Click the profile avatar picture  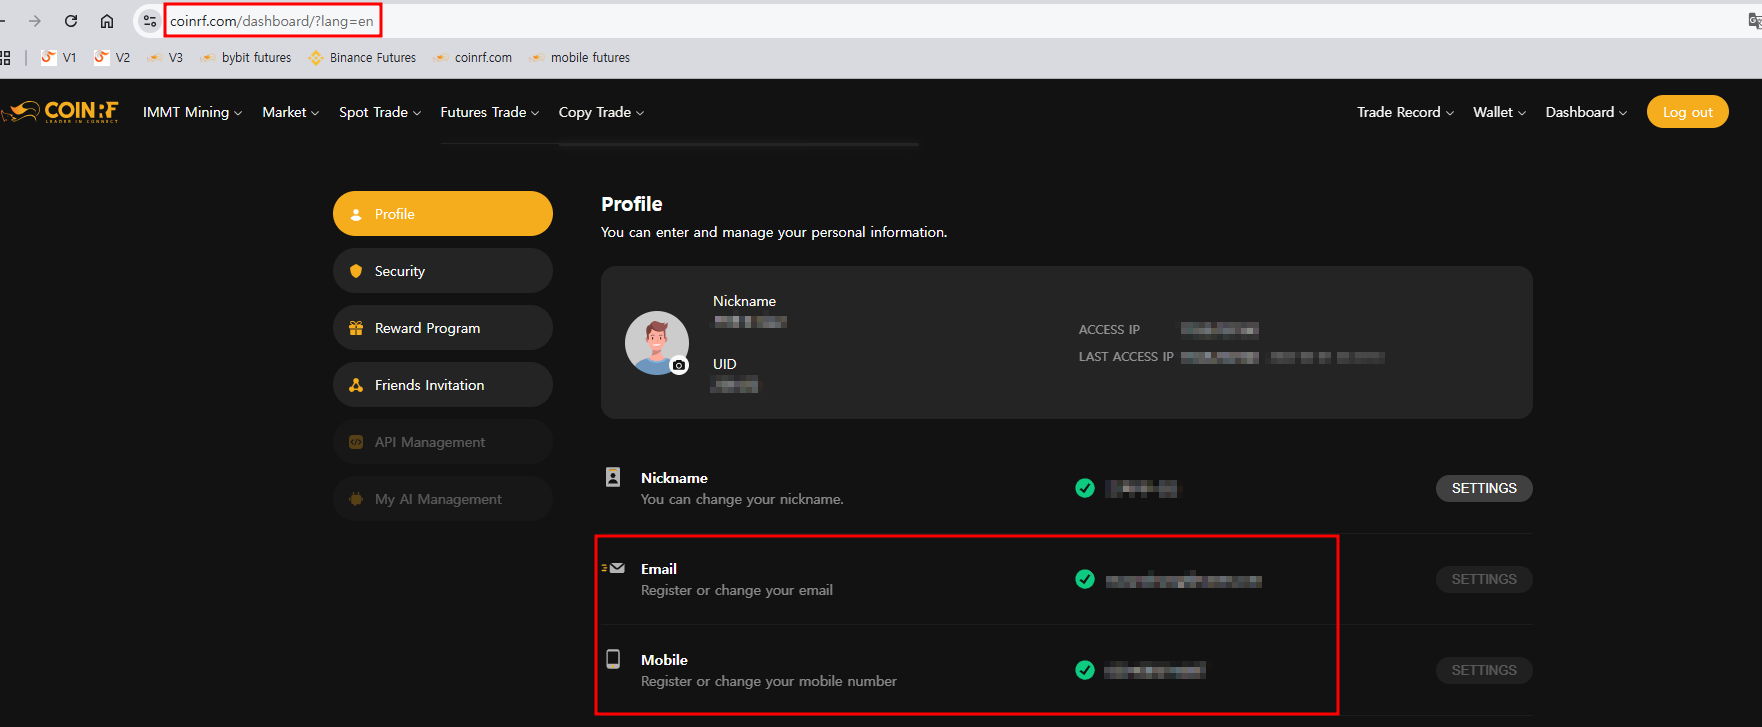655,341
